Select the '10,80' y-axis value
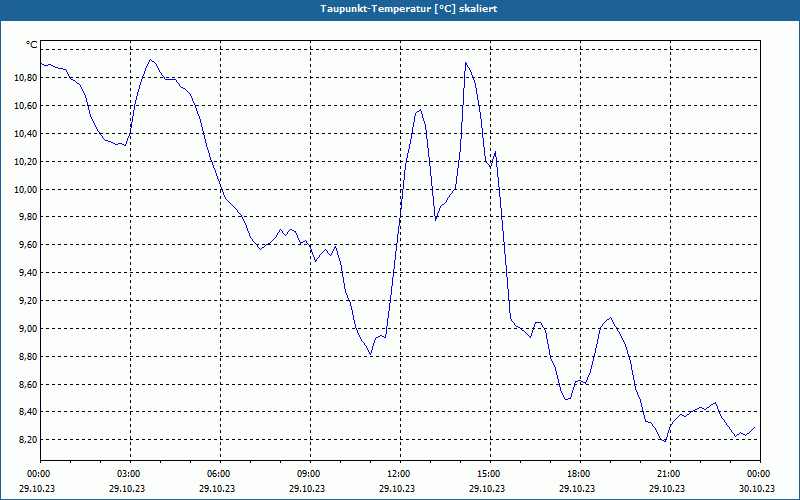The width and height of the screenshot is (800, 500). point(27,78)
